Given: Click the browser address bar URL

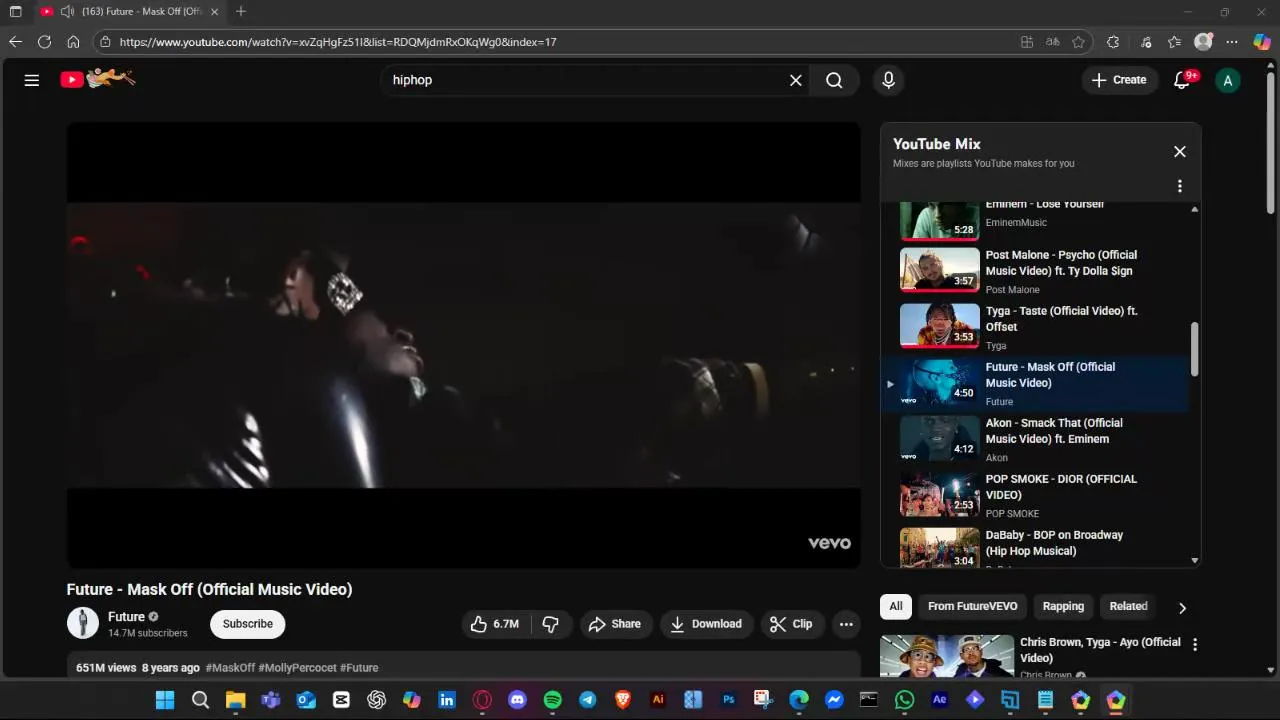Looking at the screenshot, I should point(338,42).
